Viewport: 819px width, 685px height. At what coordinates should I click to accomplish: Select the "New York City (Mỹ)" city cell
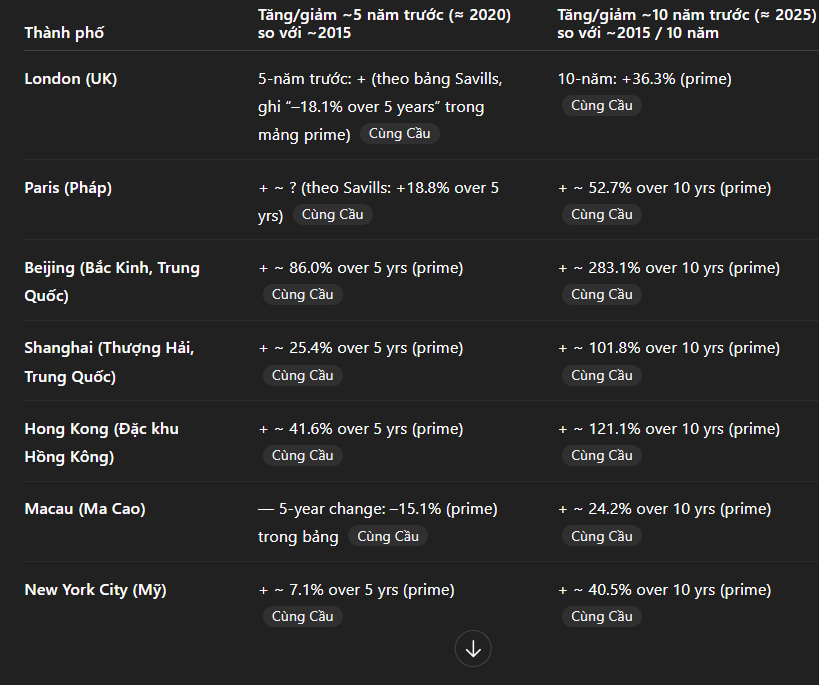click(95, 590)
